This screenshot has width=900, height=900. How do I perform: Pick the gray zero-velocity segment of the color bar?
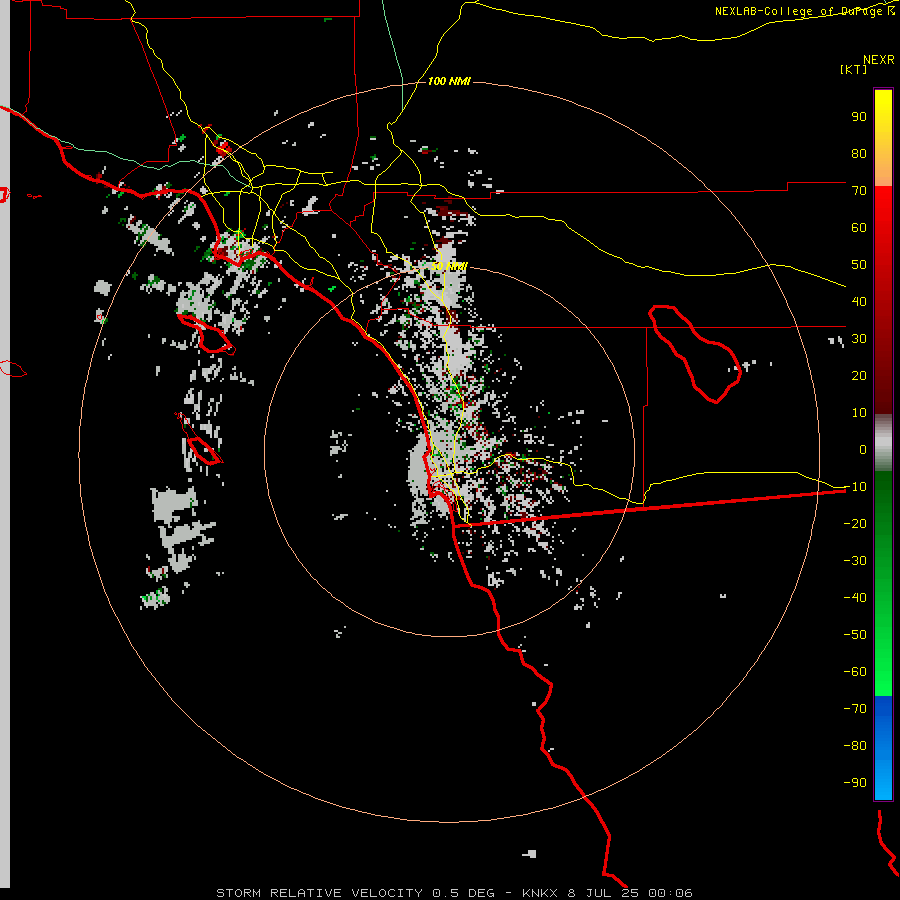coord(883,443)
